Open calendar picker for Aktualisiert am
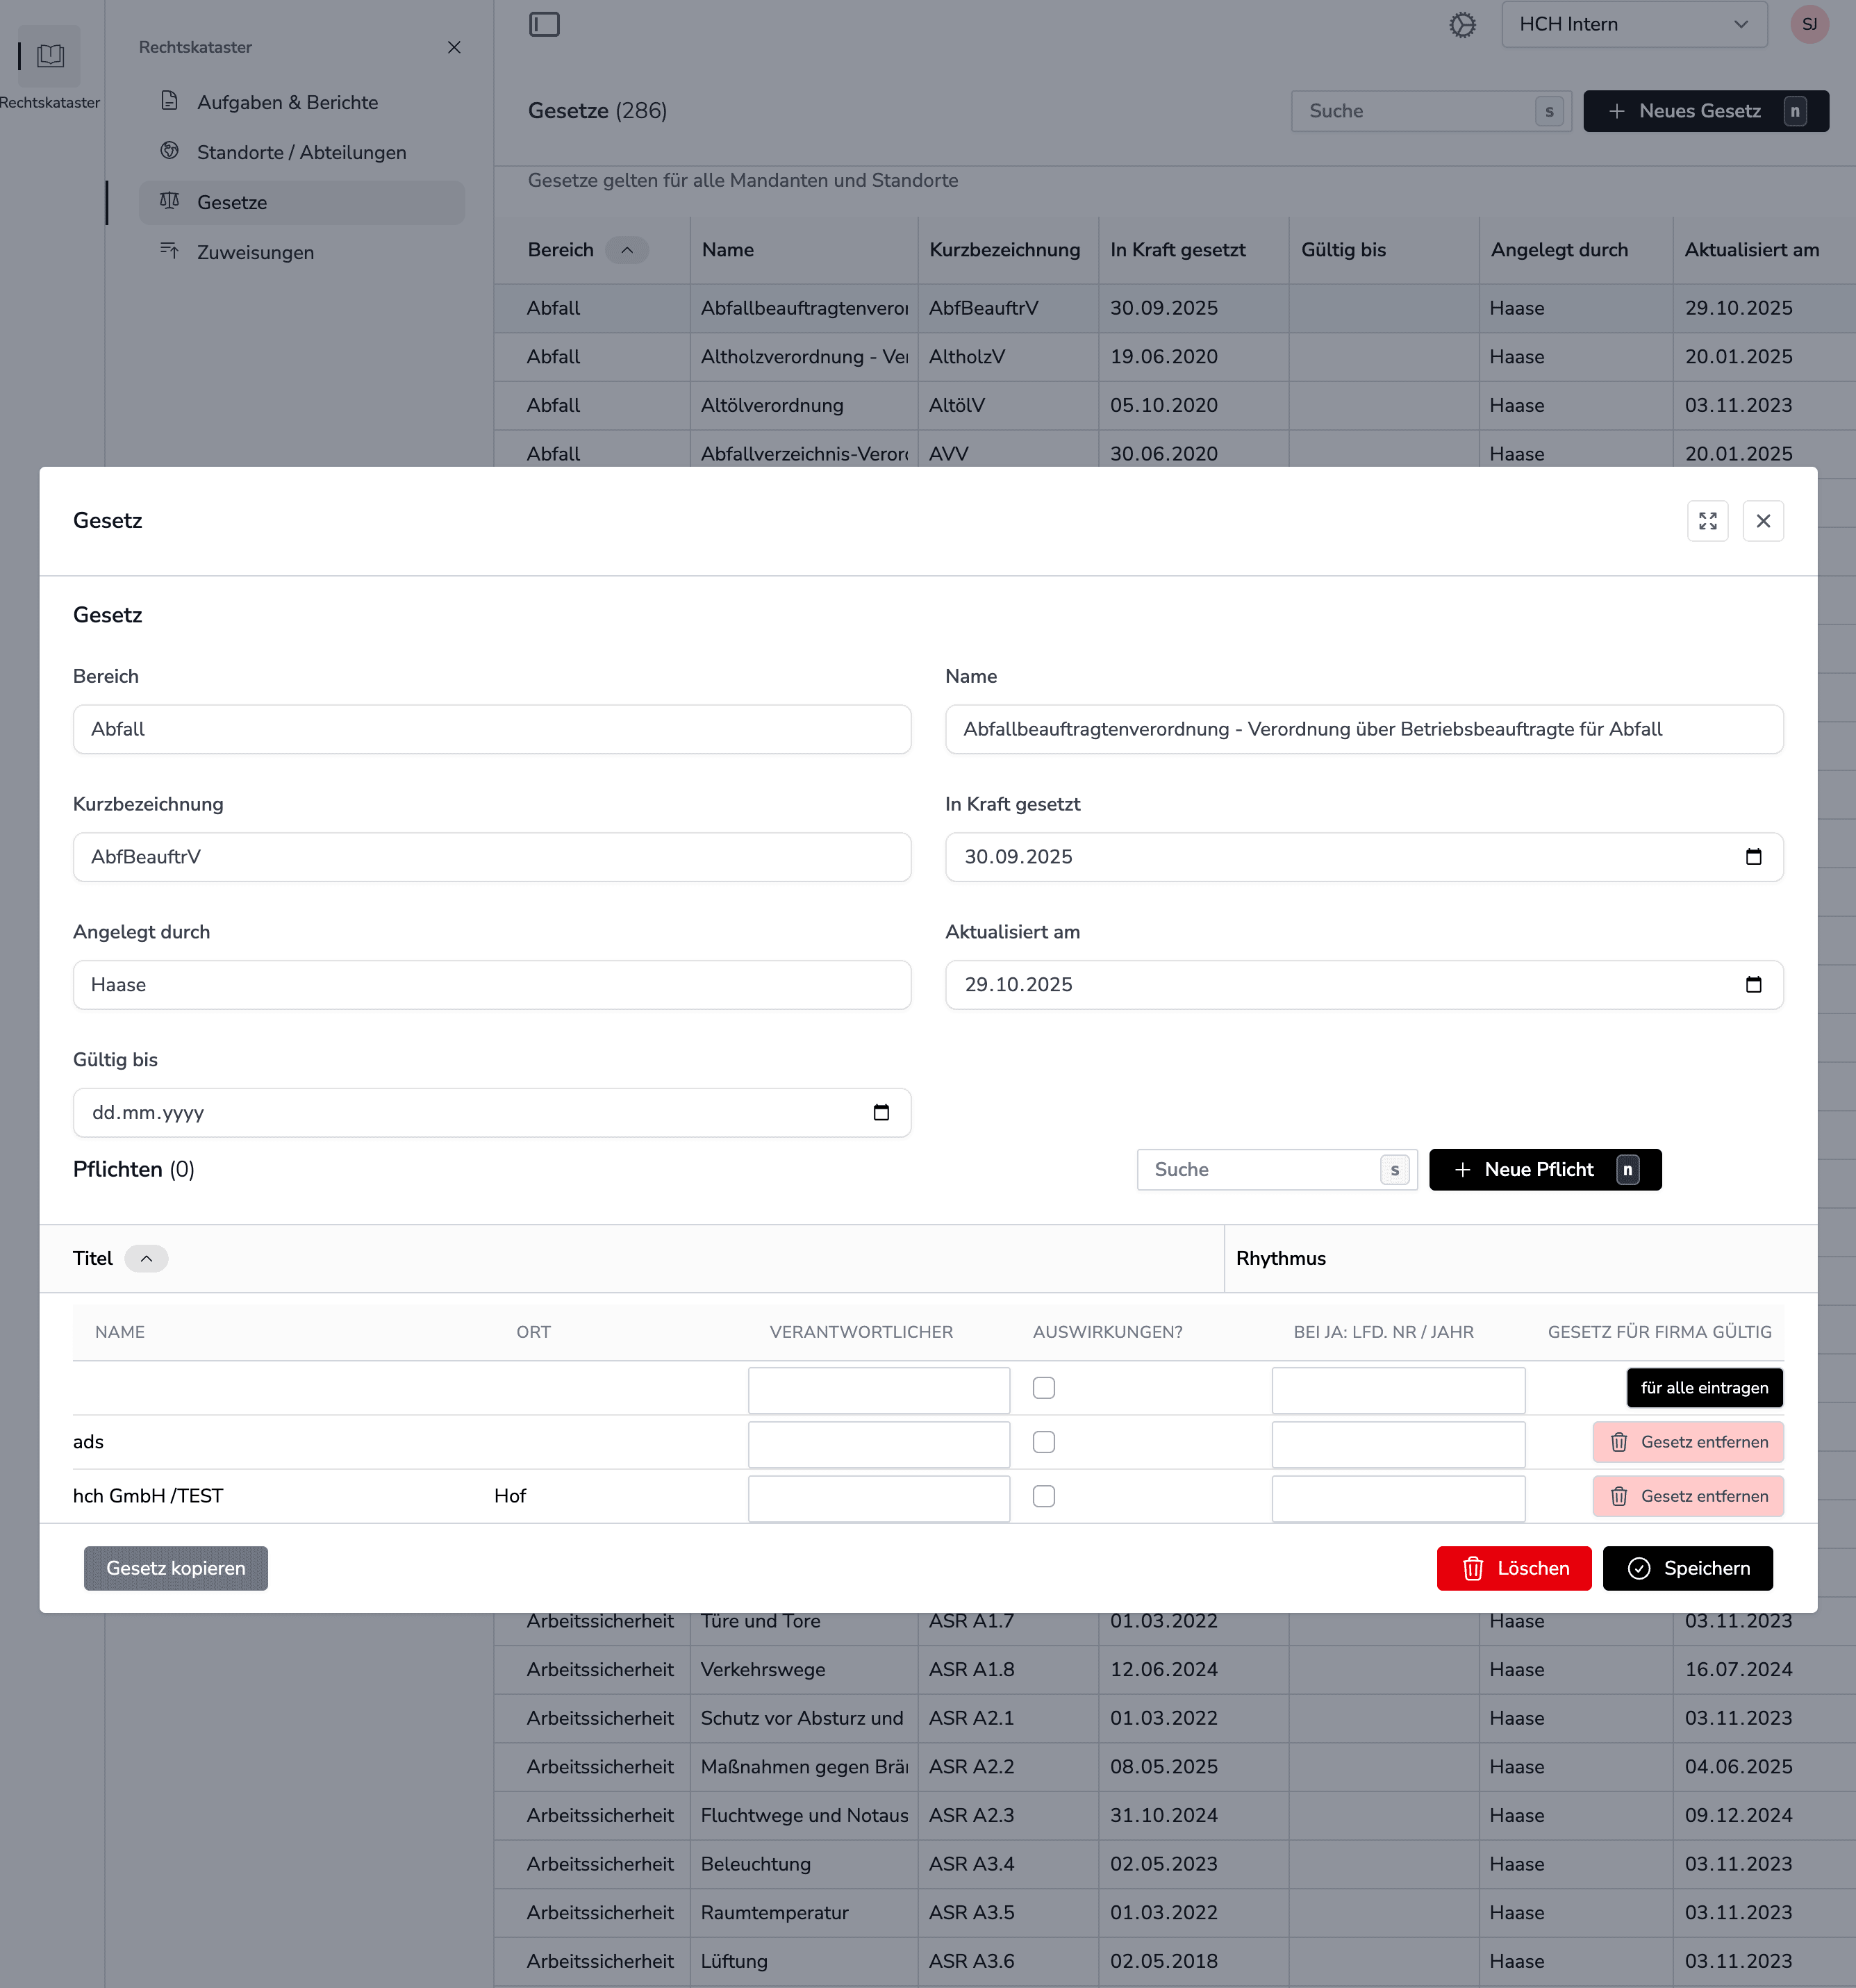1856x1988 pixels. click(1753, 985)
